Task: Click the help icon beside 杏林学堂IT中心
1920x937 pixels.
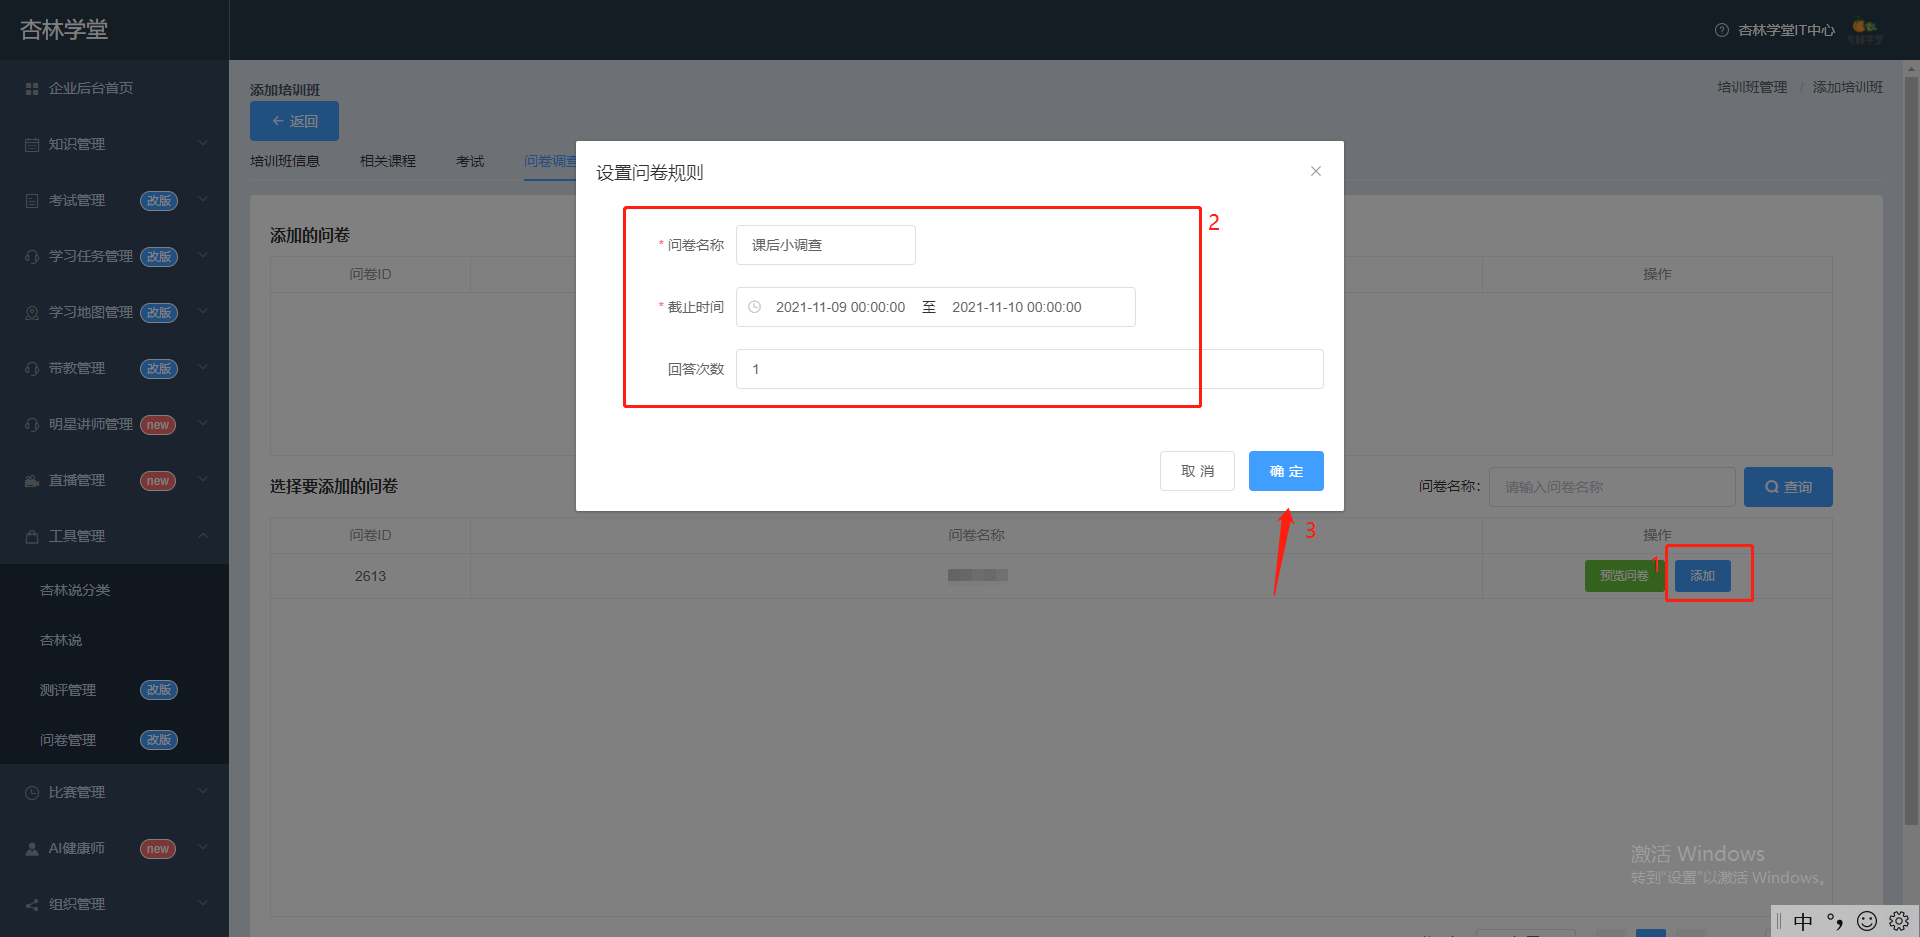Action: 1722,30
